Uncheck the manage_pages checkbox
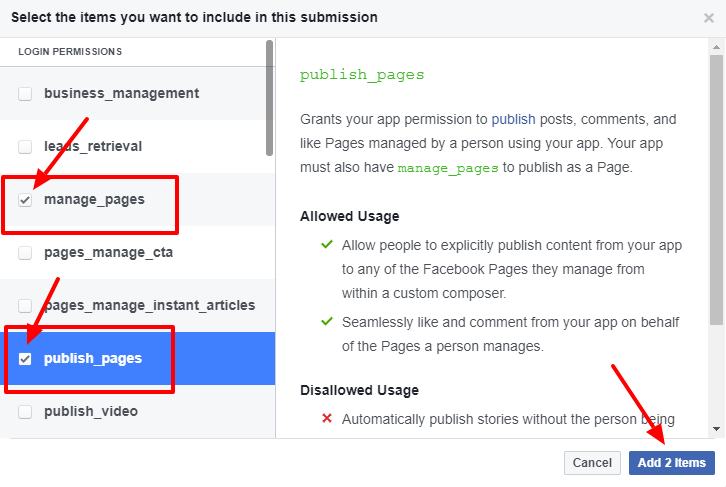This screenshot has width=726, height=487. pyautogui.click(x=26, y=200)
